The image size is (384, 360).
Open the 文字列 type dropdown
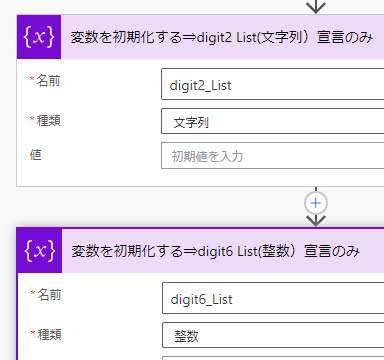(x=273, y=121)
